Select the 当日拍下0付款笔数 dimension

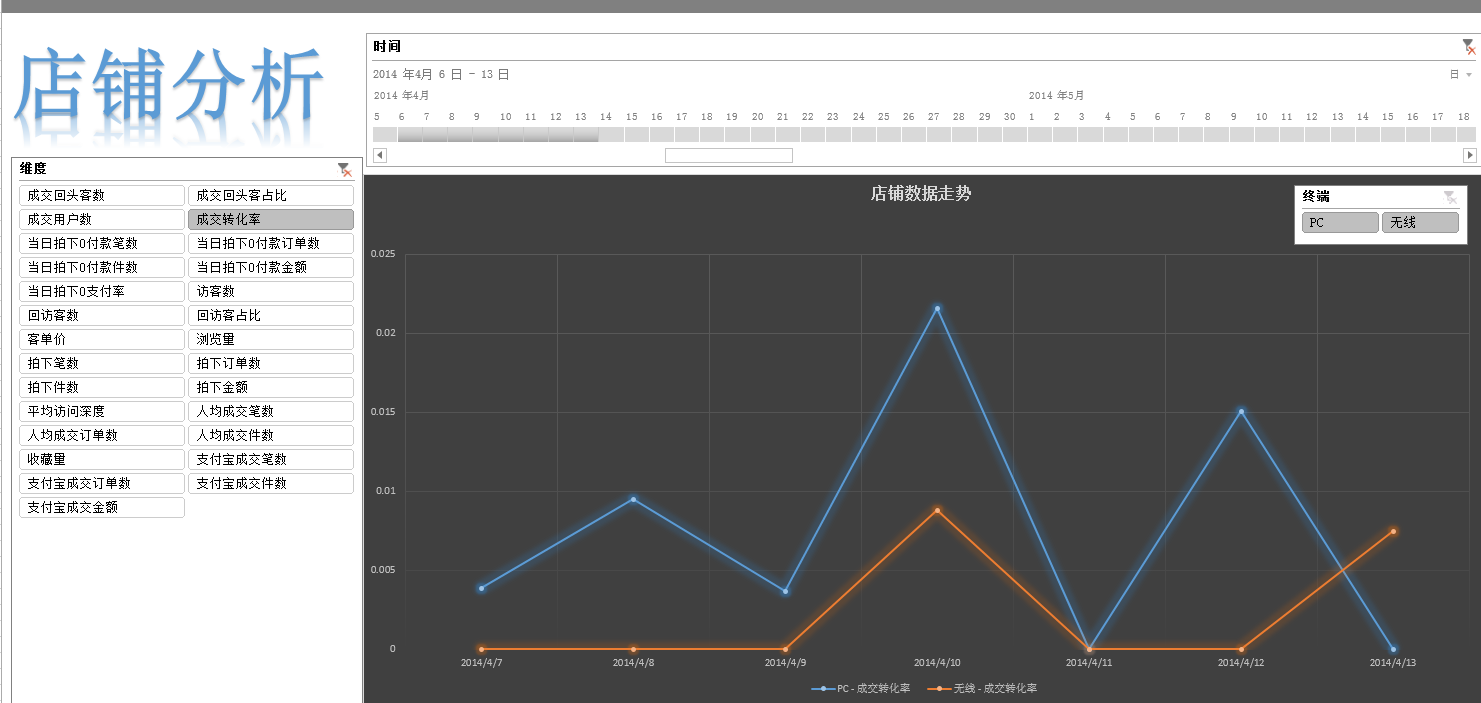(102, 244)
